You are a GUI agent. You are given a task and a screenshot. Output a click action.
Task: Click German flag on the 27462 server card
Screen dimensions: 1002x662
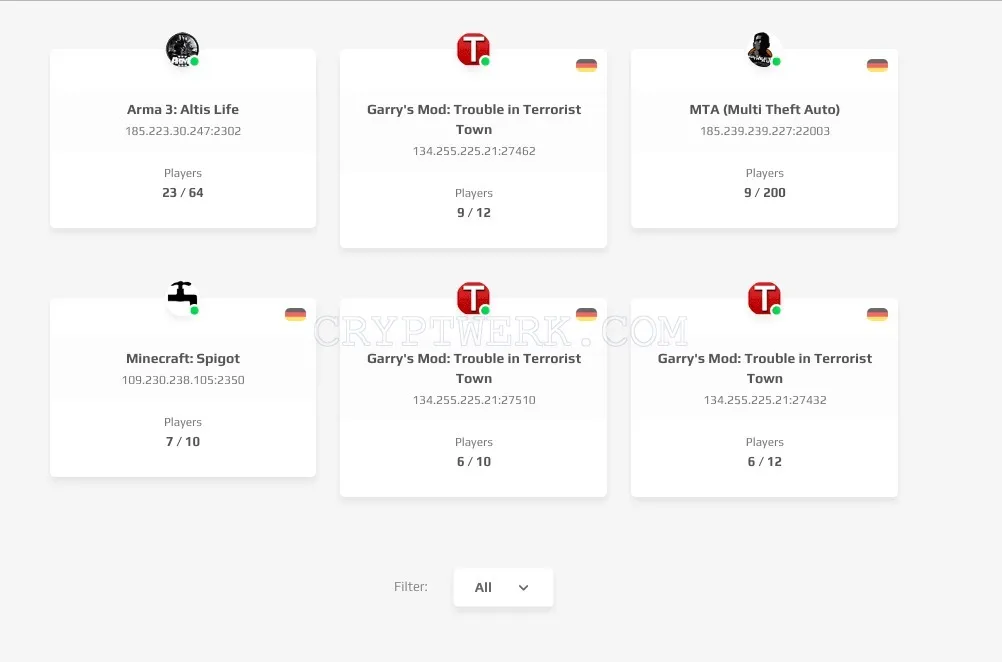[586, 65]
